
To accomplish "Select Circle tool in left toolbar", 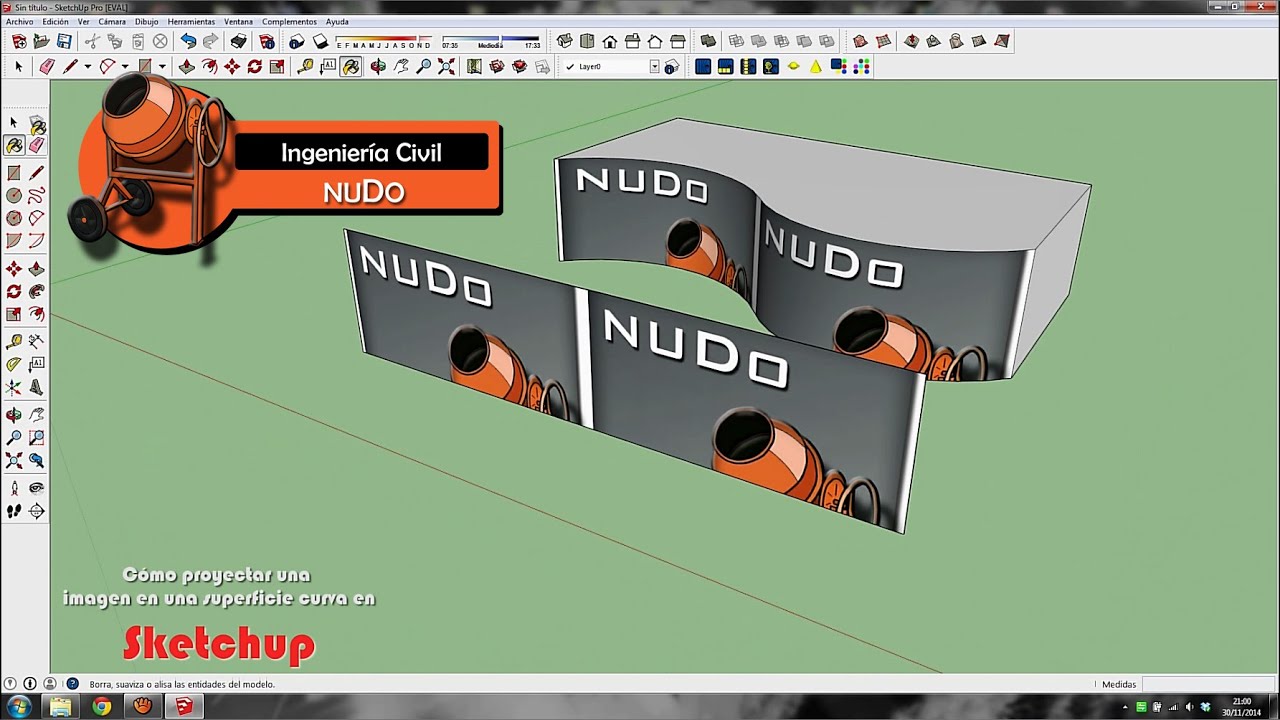I will pyautogui.click(x=14, y=196).
